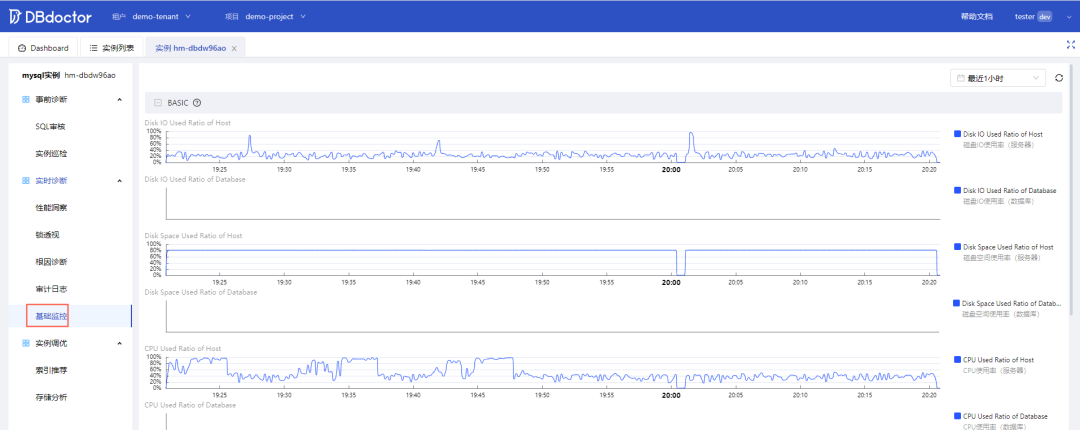
Task: Toggle Disk Space Used Ratio of Host legend
Action: (x=1004, y=247)
